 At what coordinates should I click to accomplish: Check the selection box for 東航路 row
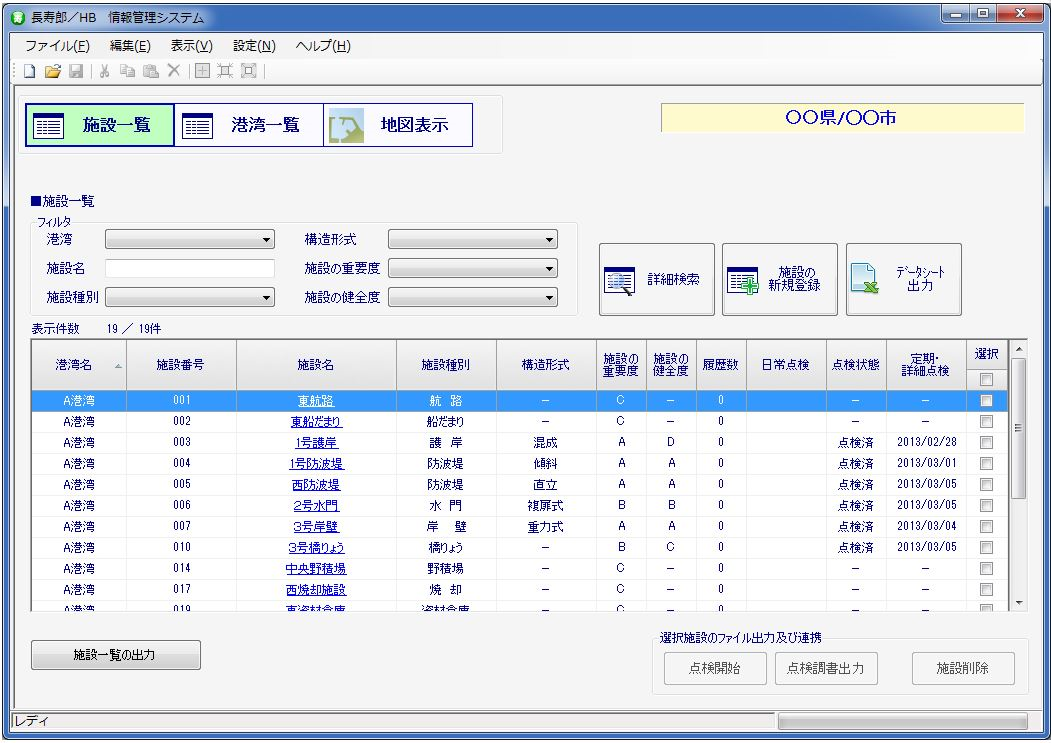[x=986, y=401]
